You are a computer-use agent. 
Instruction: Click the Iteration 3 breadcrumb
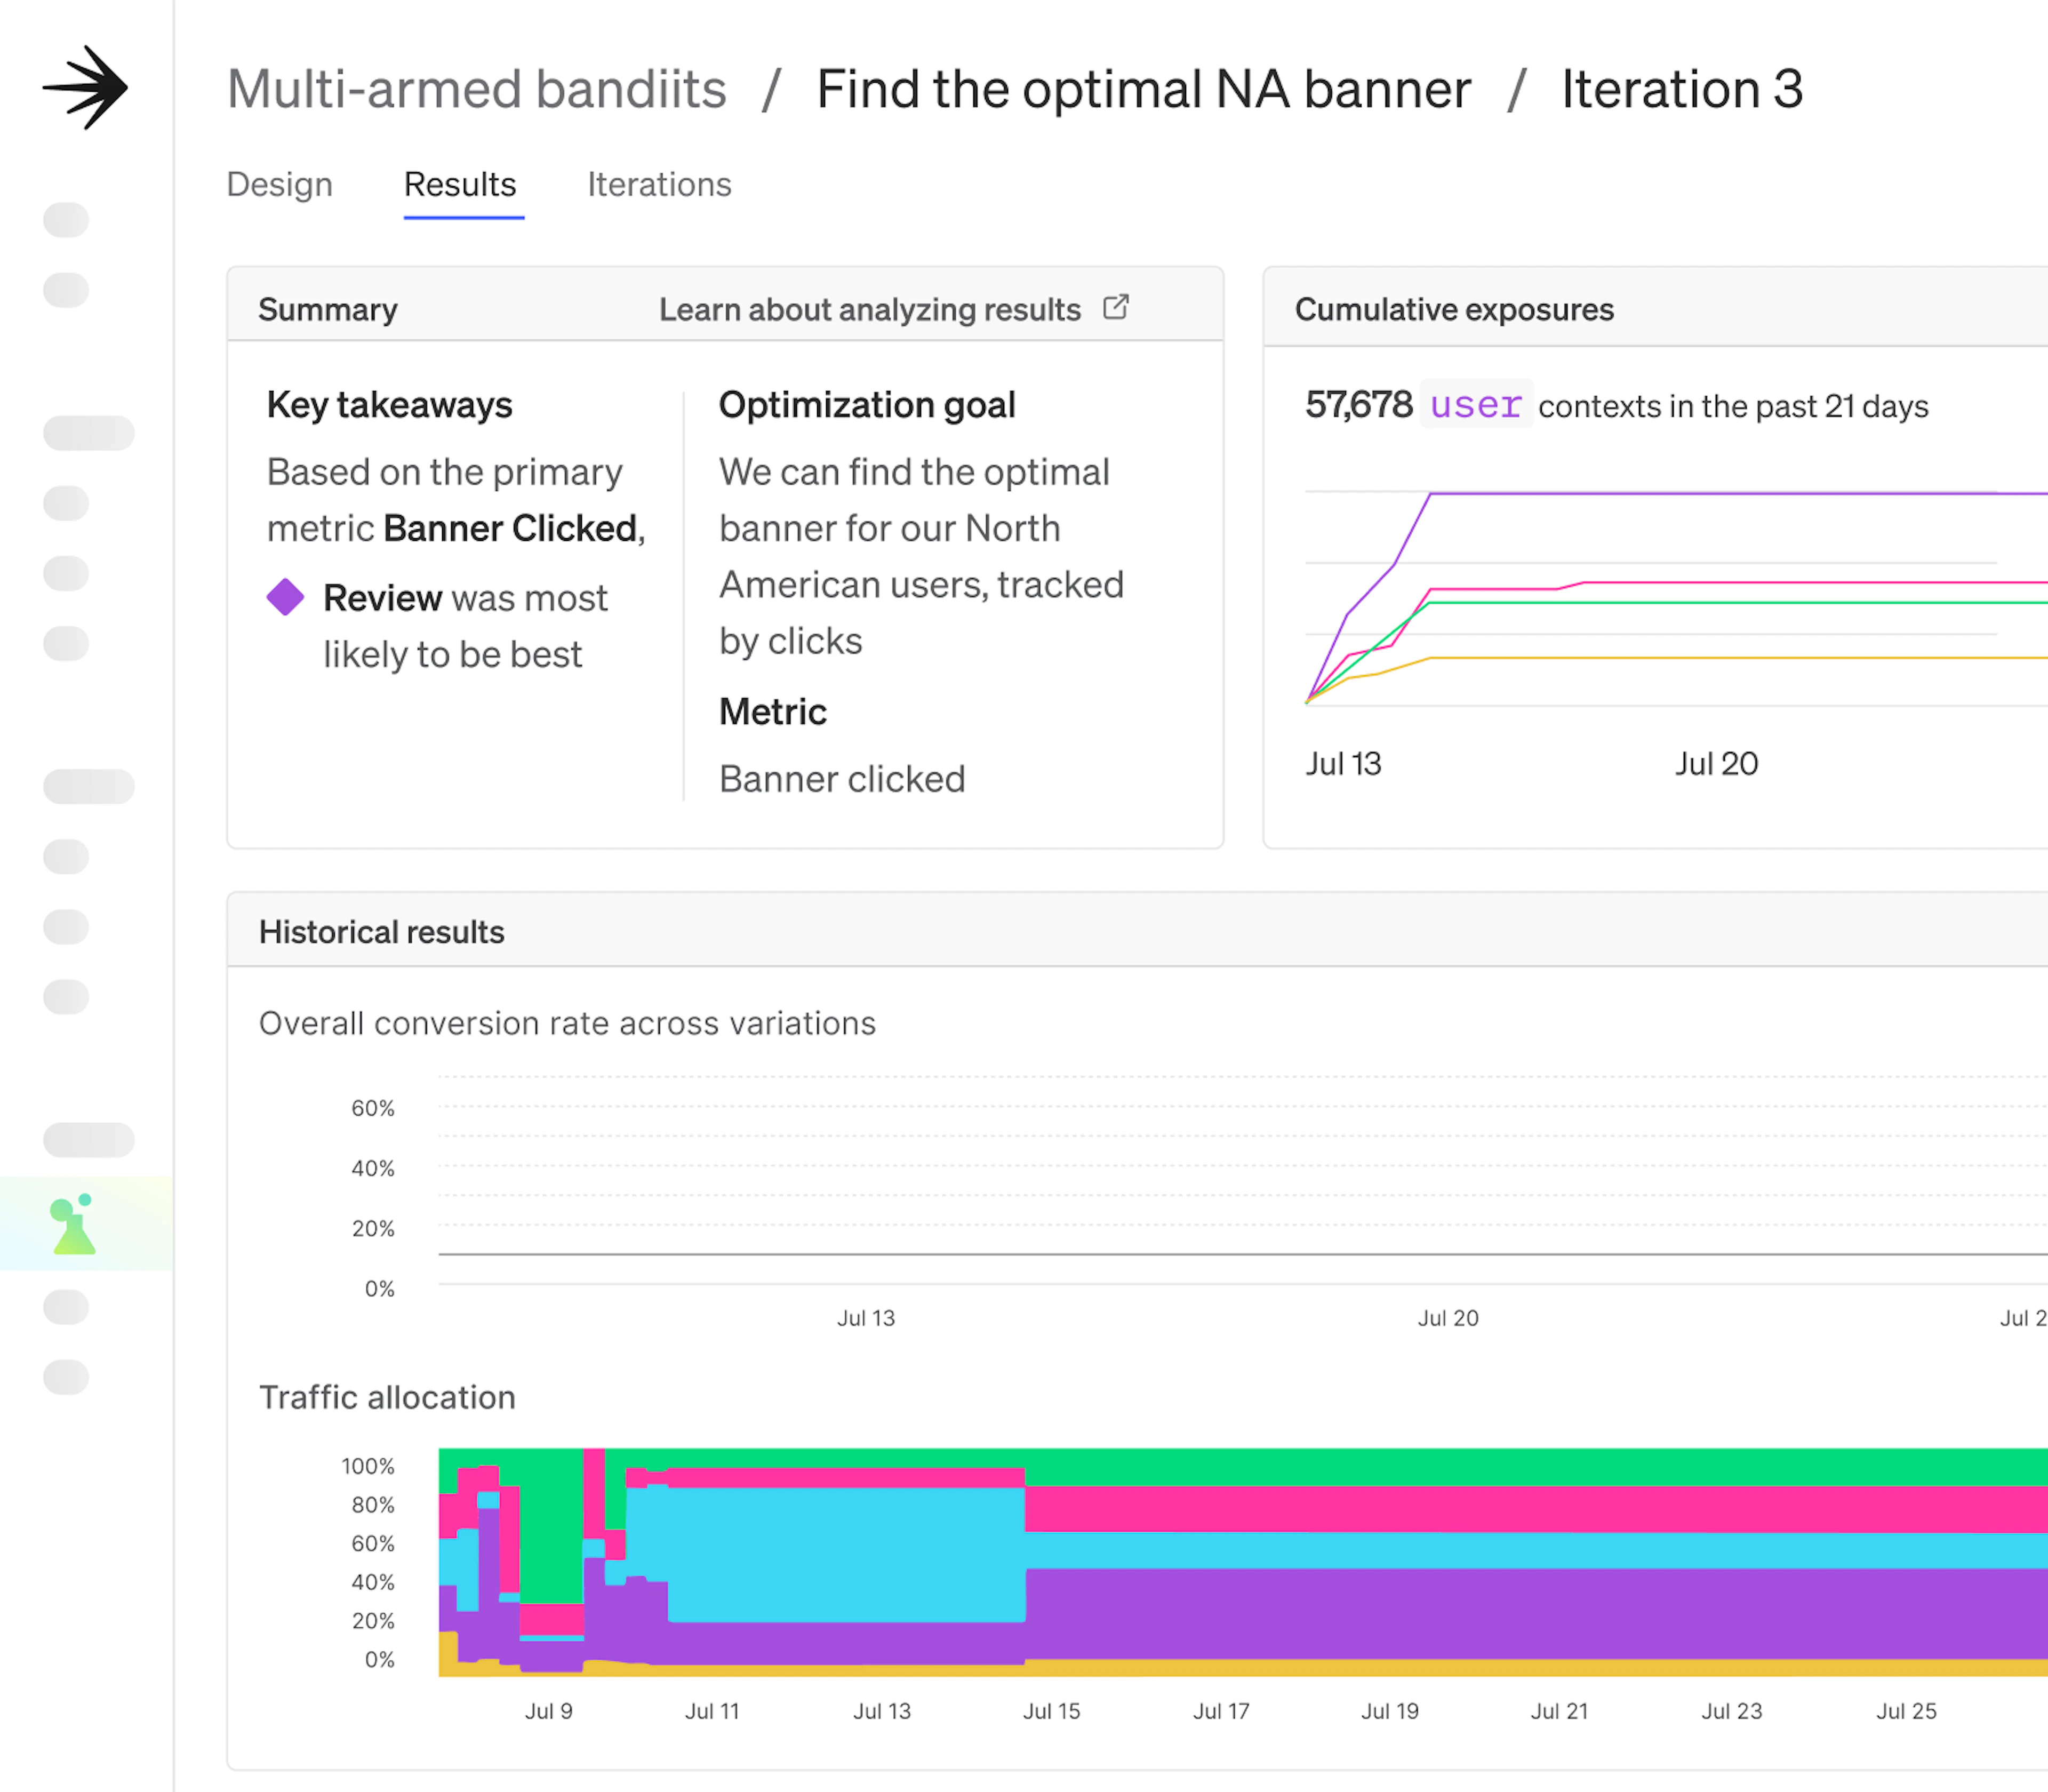pyautogui.click(x=1682, y=89)
